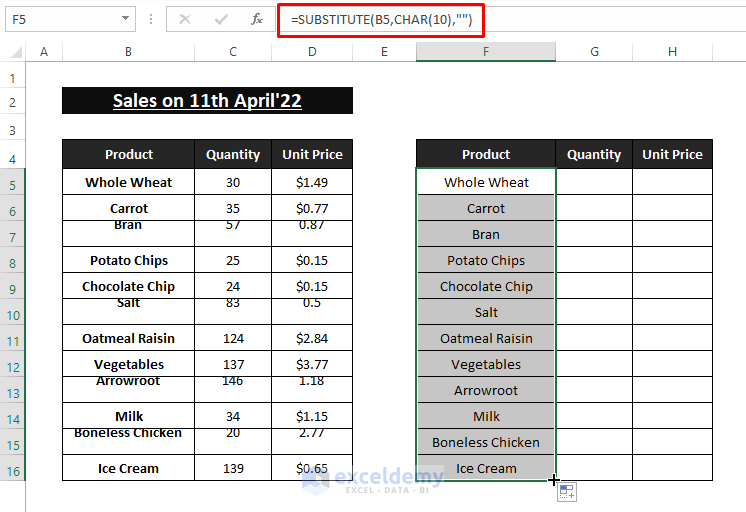Open the Auto Fill Options button
This screenshot has height=512, width=746.
[566, 491]
